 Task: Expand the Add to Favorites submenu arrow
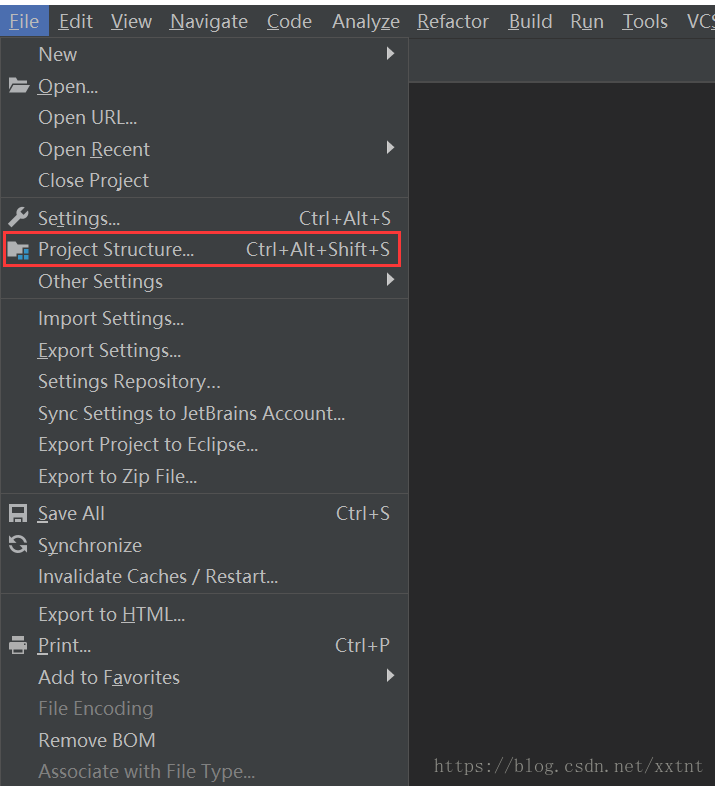pos(390,676)
